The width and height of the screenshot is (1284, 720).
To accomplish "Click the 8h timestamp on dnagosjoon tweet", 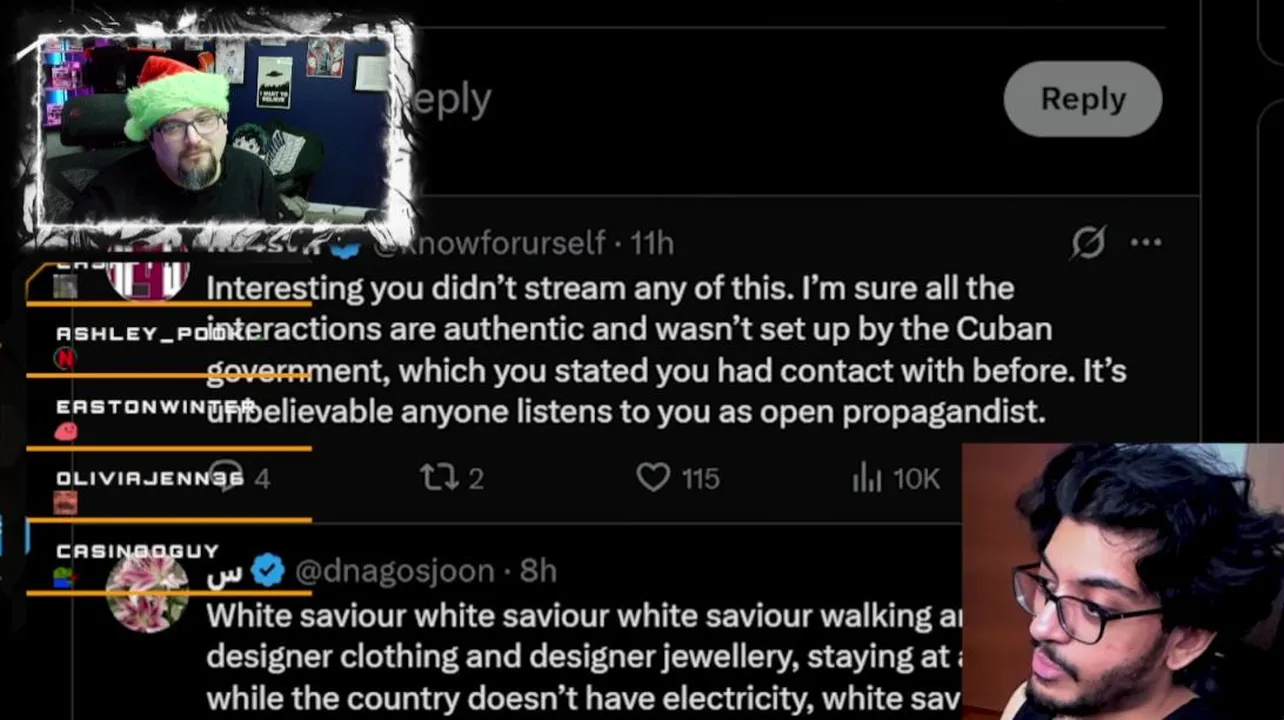I will (x=538, y=571).
